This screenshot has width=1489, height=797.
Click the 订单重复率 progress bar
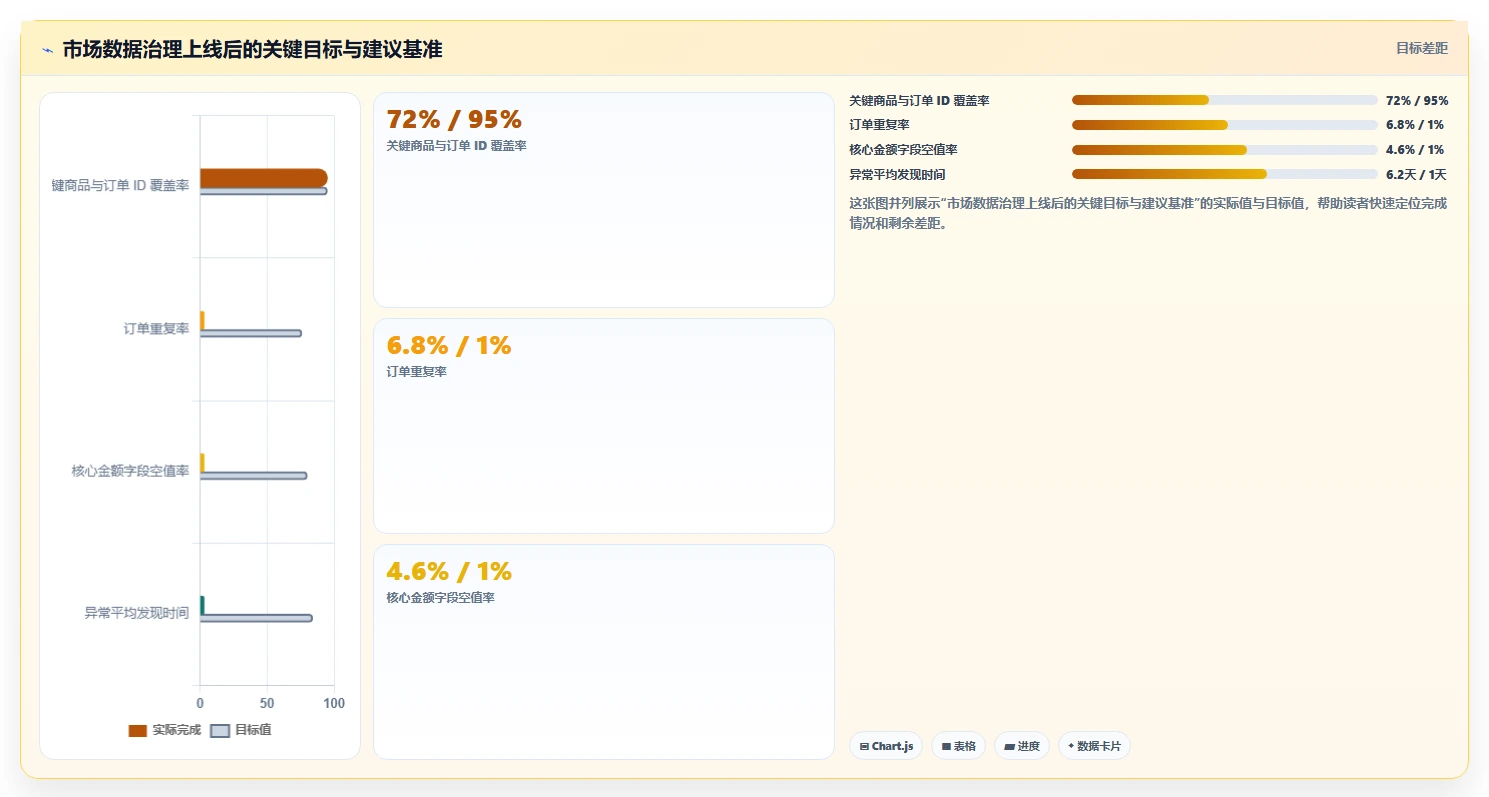[1225, 125]
